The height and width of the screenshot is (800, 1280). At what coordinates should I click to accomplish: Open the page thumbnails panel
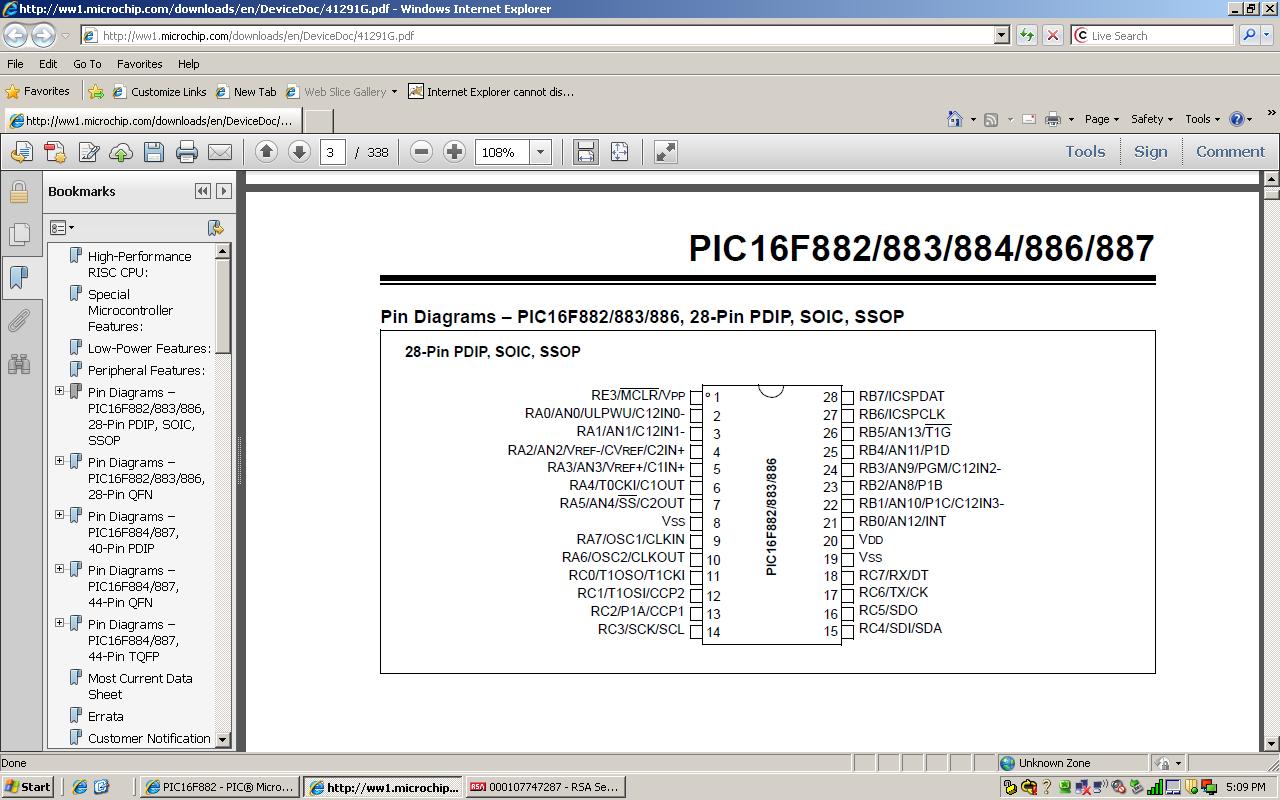click(x=19, y=234)
